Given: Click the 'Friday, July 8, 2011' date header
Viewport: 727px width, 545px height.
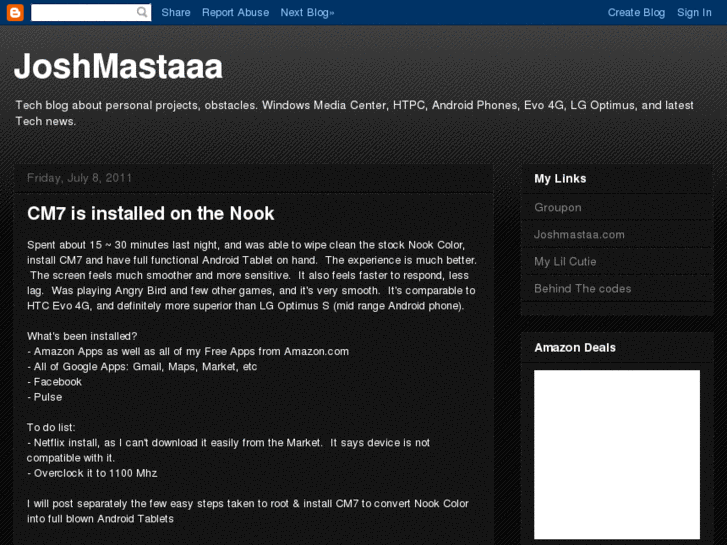Looking at the screenshot, I should [79, 178].
